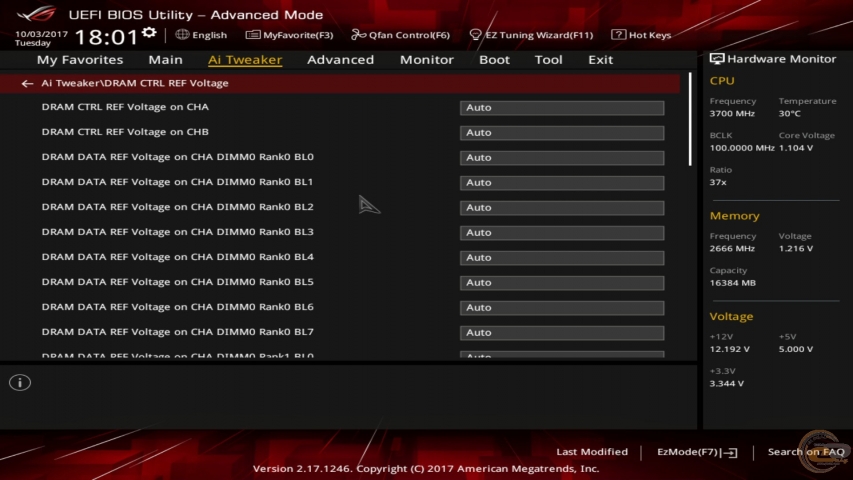This screenshot has width=853, height=480.
Task: Open the Monitor tab
Action: click(426, 59)
